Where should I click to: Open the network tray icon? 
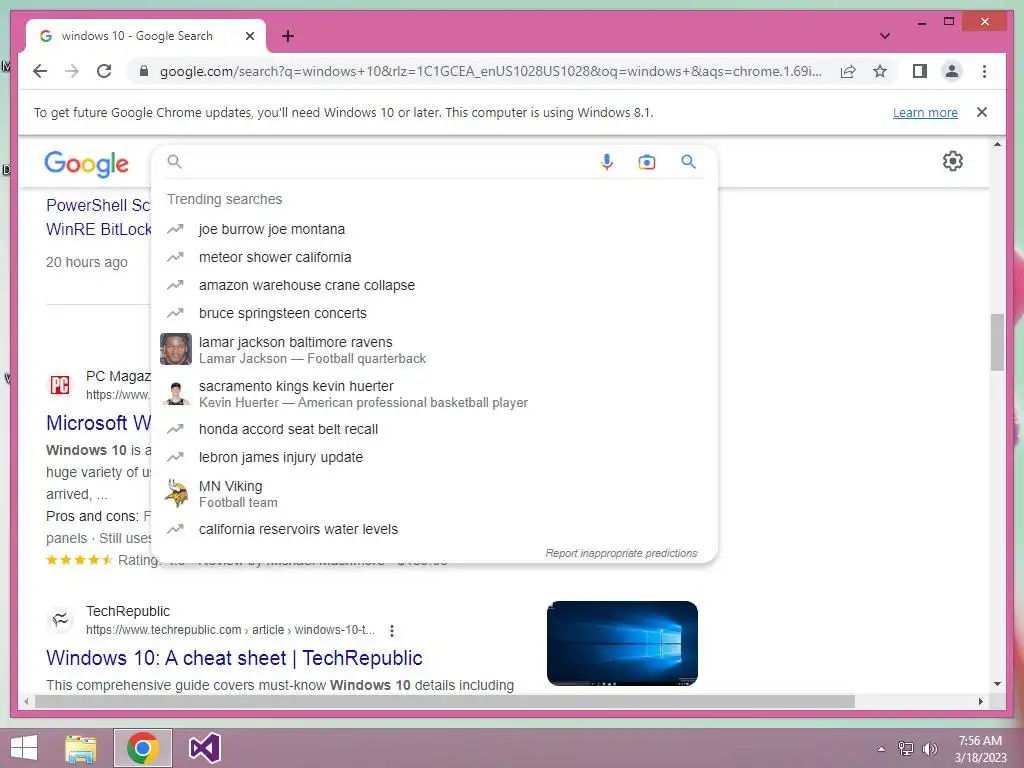(x=905, y=749)
